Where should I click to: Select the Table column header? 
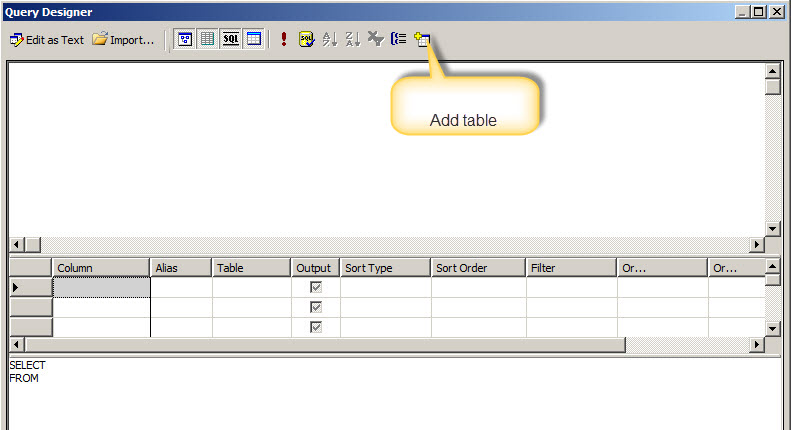tap(251, 268)
